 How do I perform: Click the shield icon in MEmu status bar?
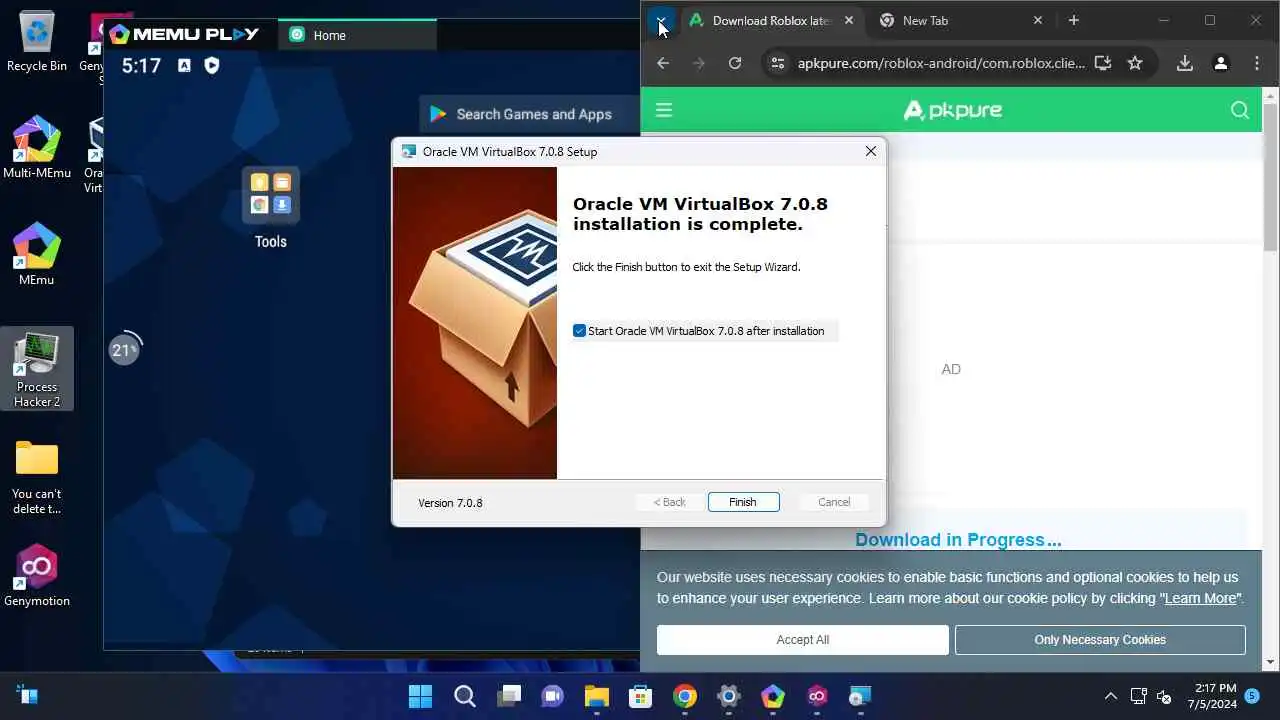pyautogui.click(x=212, y=65)
